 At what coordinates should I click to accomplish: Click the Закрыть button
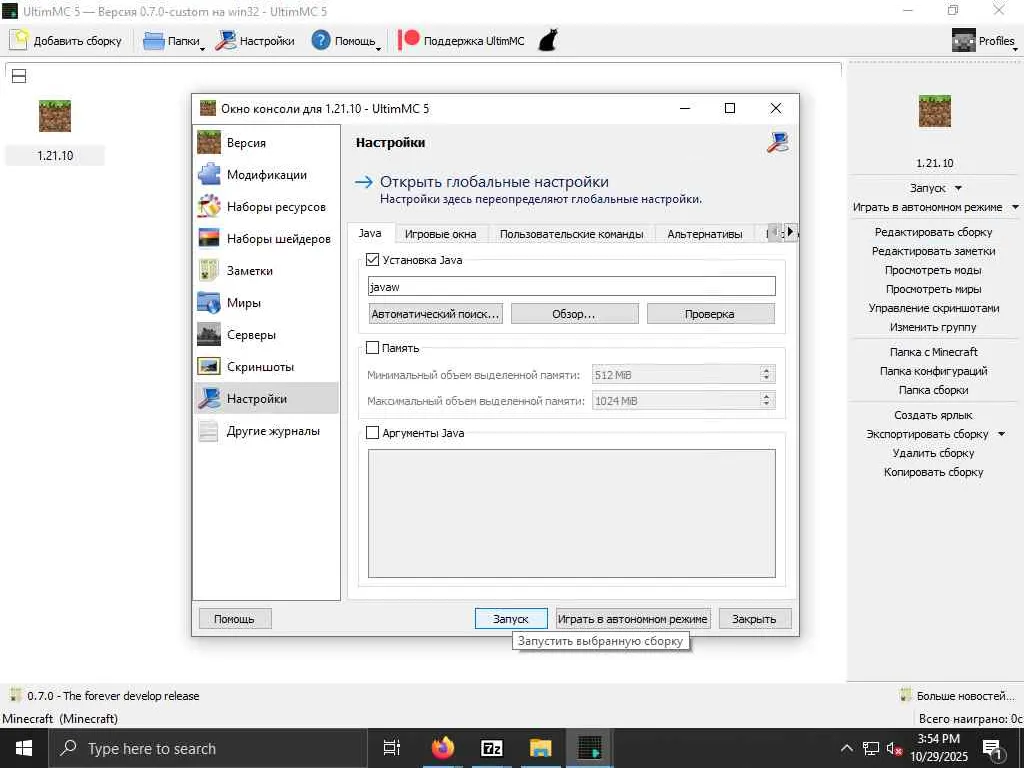[755, 618]
